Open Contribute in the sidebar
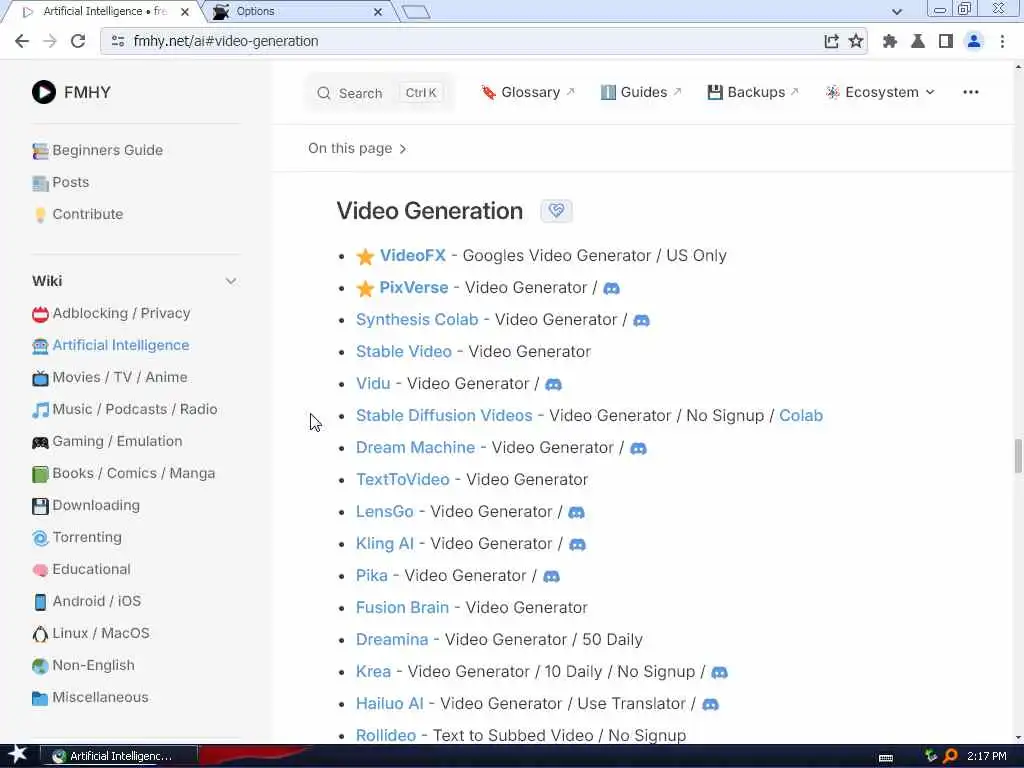Image resolution: width=1024 pixels, height=768 pixels. pos(78,214)
